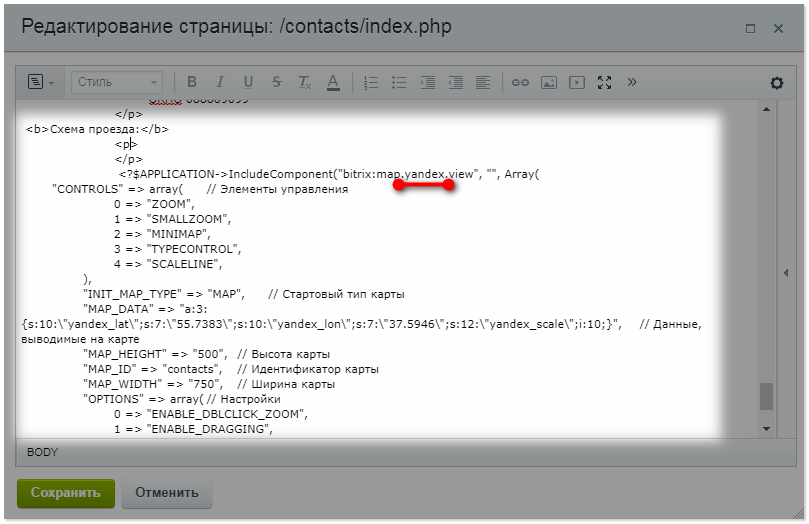Insert an image
Screen dimensions: 809x524
[x=548, y=83]
